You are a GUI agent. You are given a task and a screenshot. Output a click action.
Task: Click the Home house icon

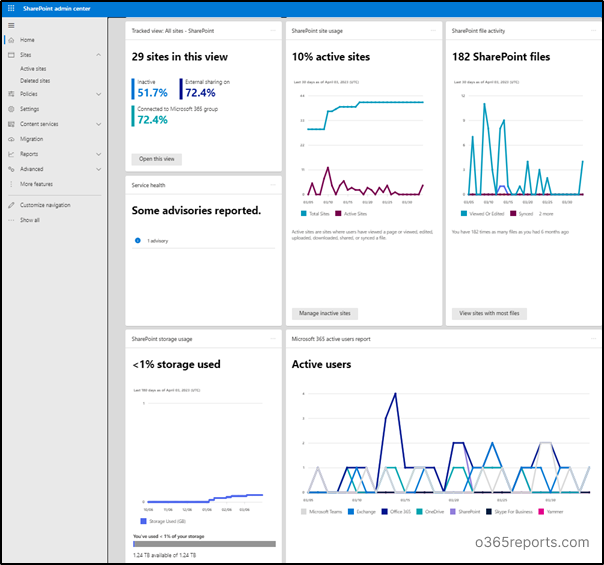coord(11,40)
